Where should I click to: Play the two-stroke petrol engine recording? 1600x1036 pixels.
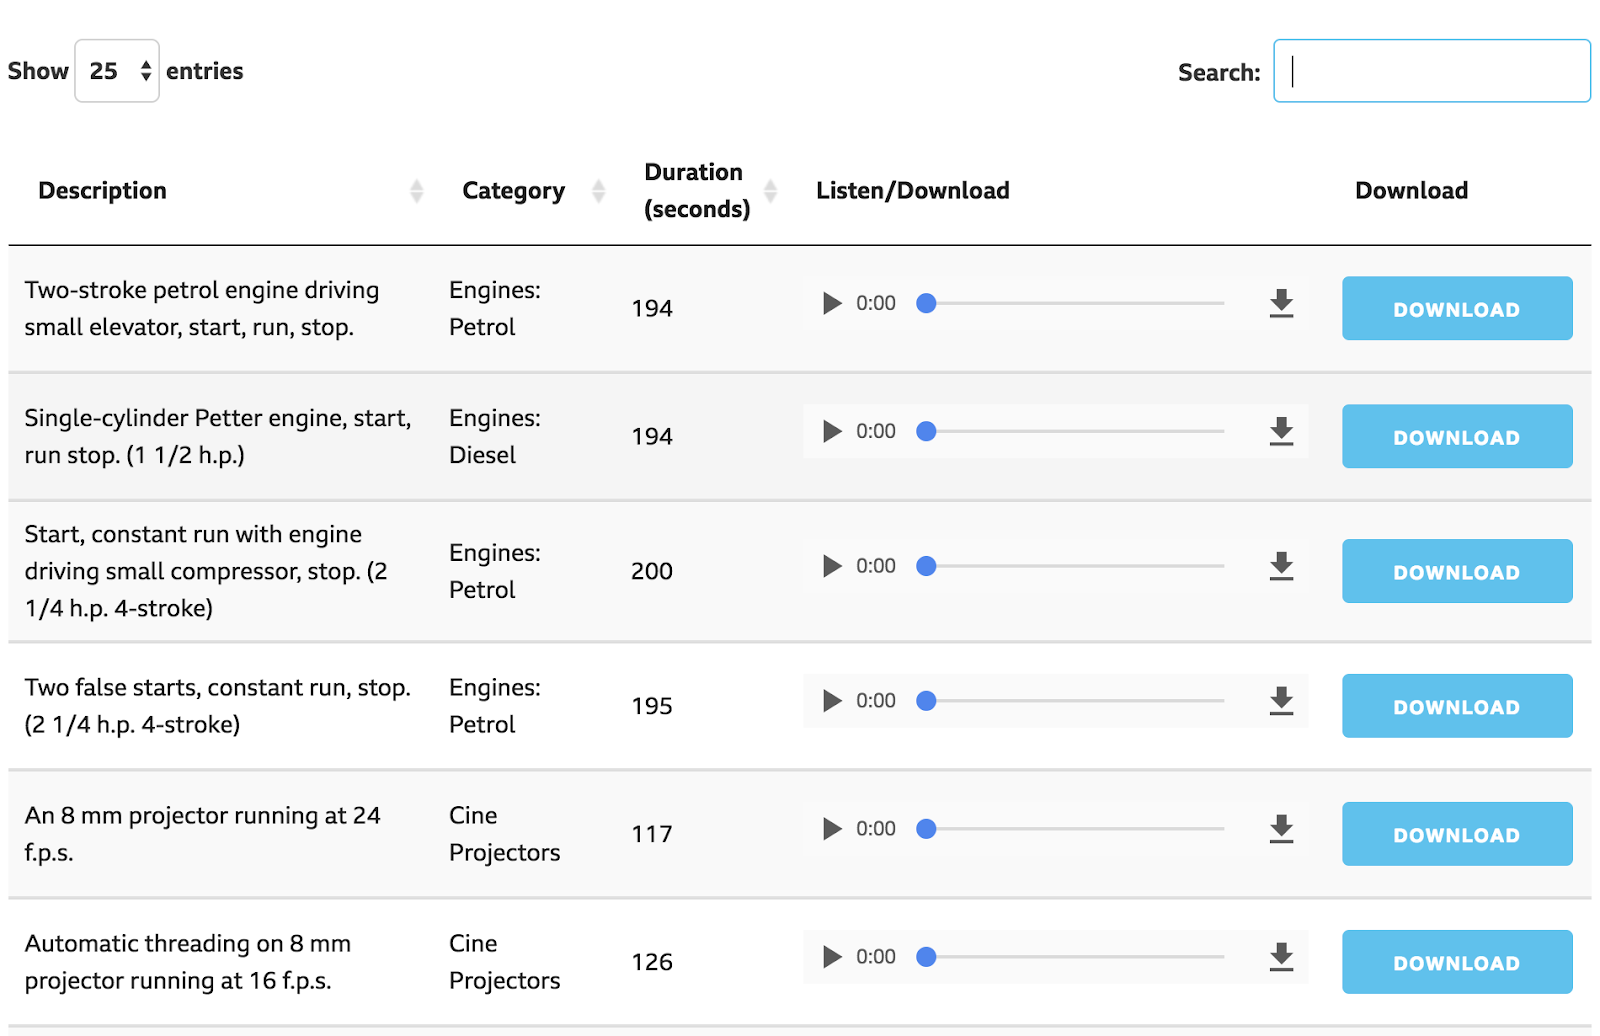pos(830,303)
